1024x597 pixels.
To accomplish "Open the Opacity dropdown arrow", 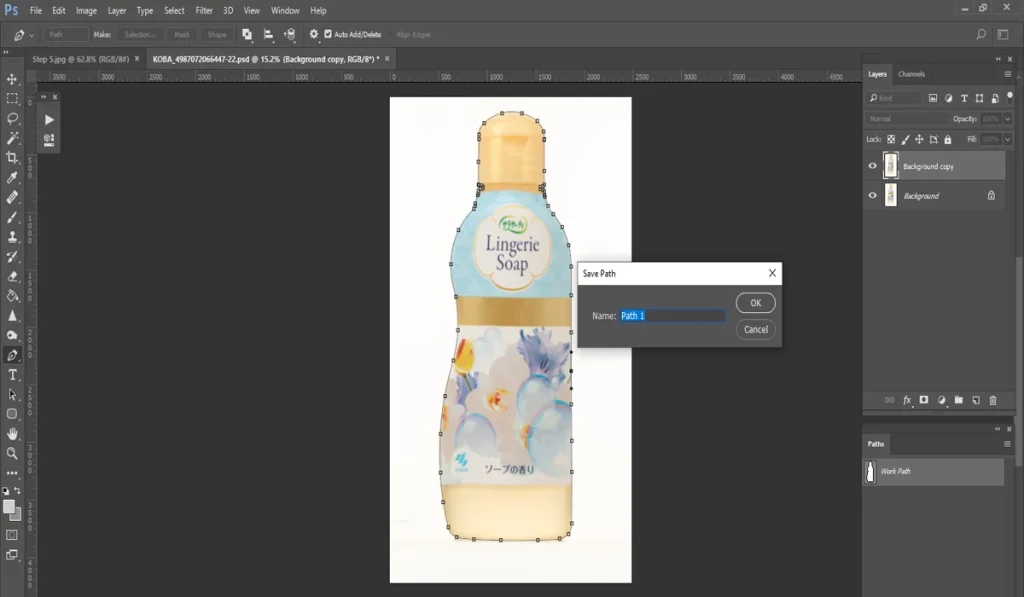I will click(1008, 119).
